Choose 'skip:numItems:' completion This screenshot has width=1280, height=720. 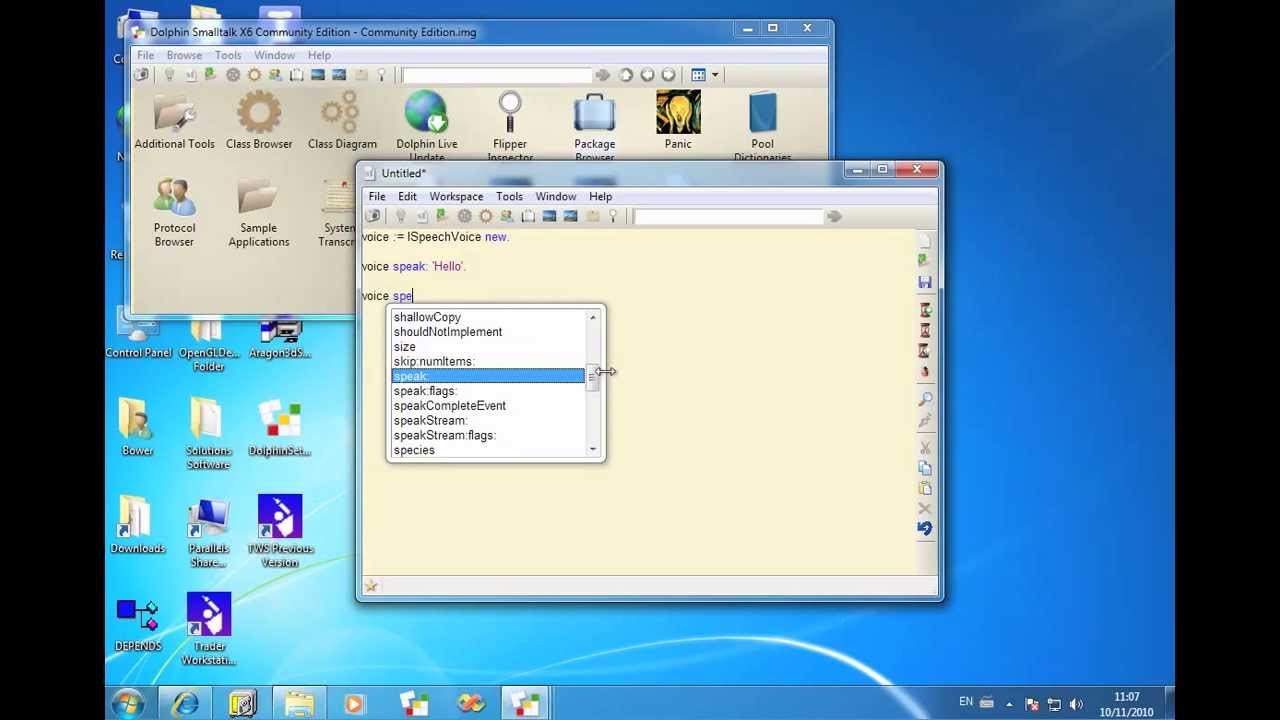[x=488, y=362]
